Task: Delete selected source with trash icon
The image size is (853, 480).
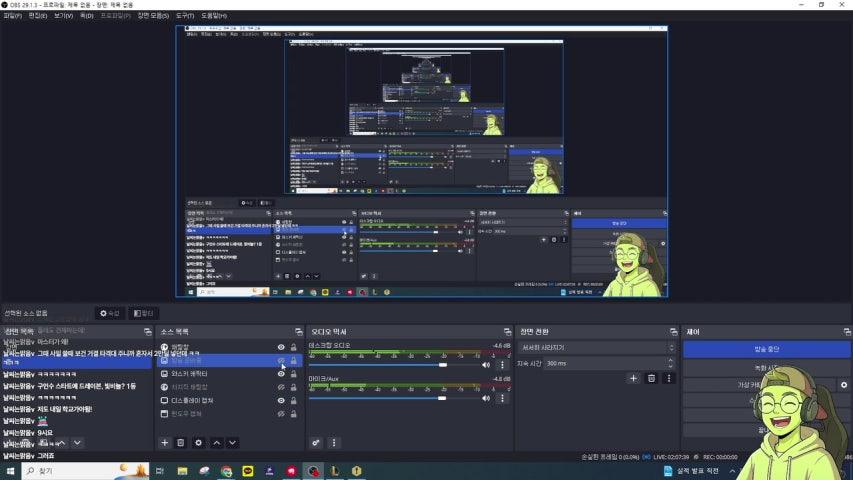Action: point(181,442)
